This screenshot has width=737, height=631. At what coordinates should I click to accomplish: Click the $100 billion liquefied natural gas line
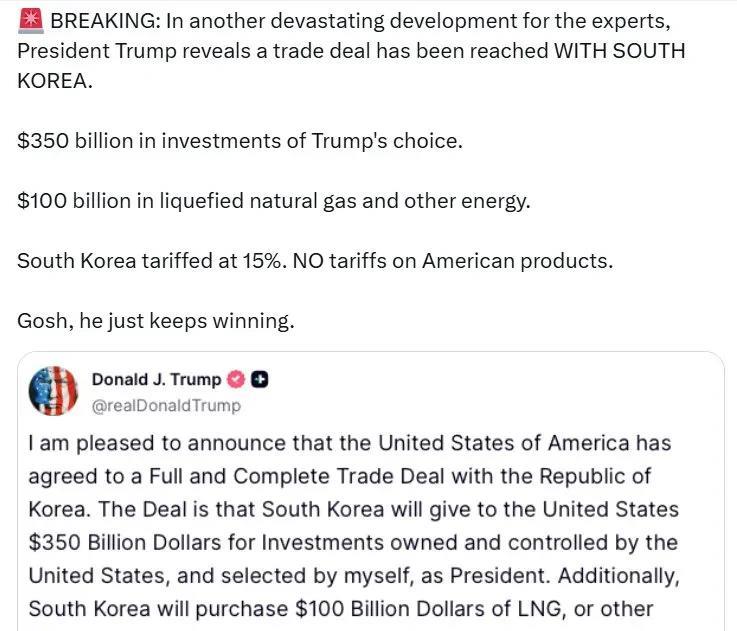[273, 201]
